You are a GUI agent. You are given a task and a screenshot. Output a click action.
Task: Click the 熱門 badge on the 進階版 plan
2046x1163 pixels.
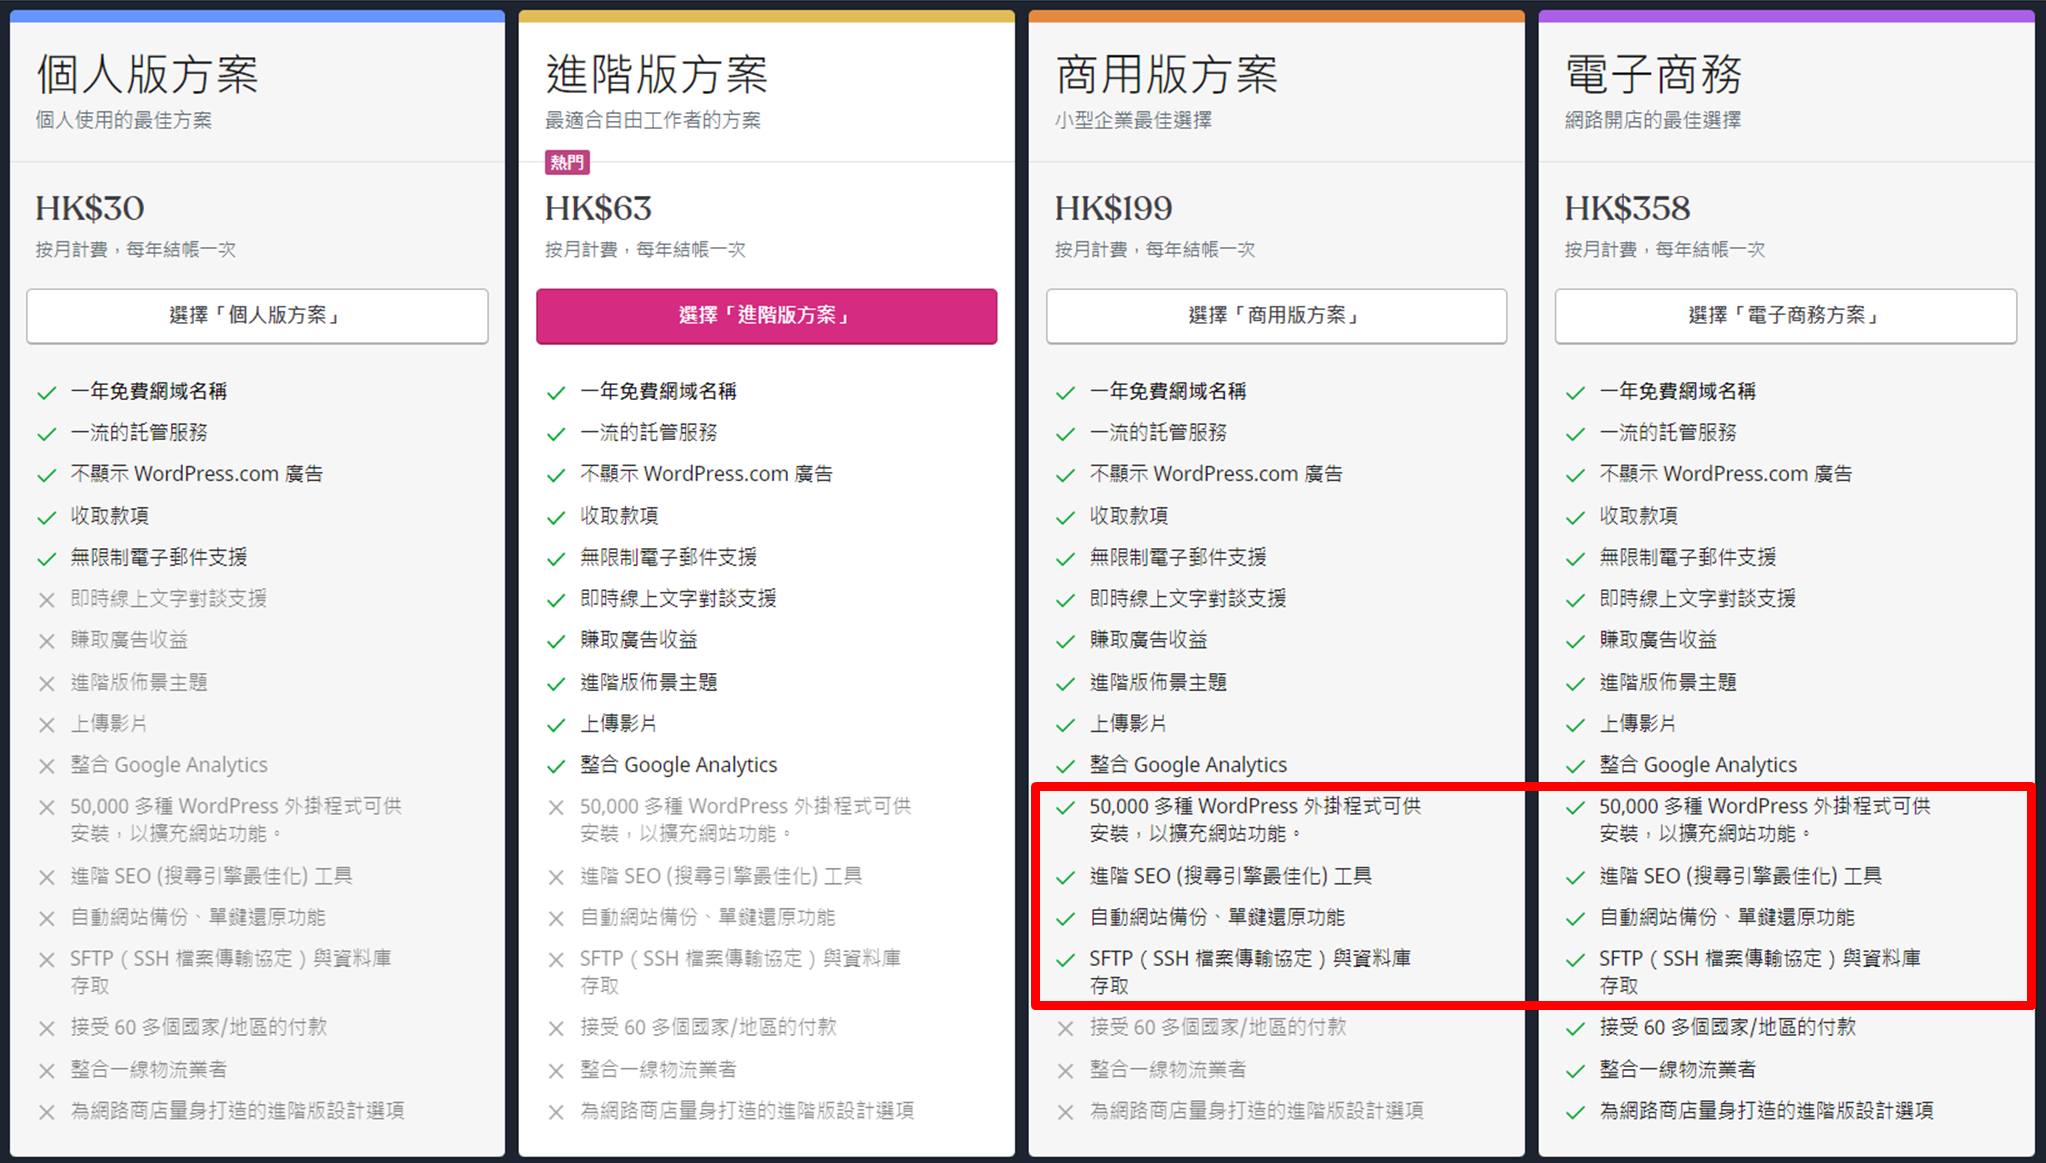pos(567,162)
